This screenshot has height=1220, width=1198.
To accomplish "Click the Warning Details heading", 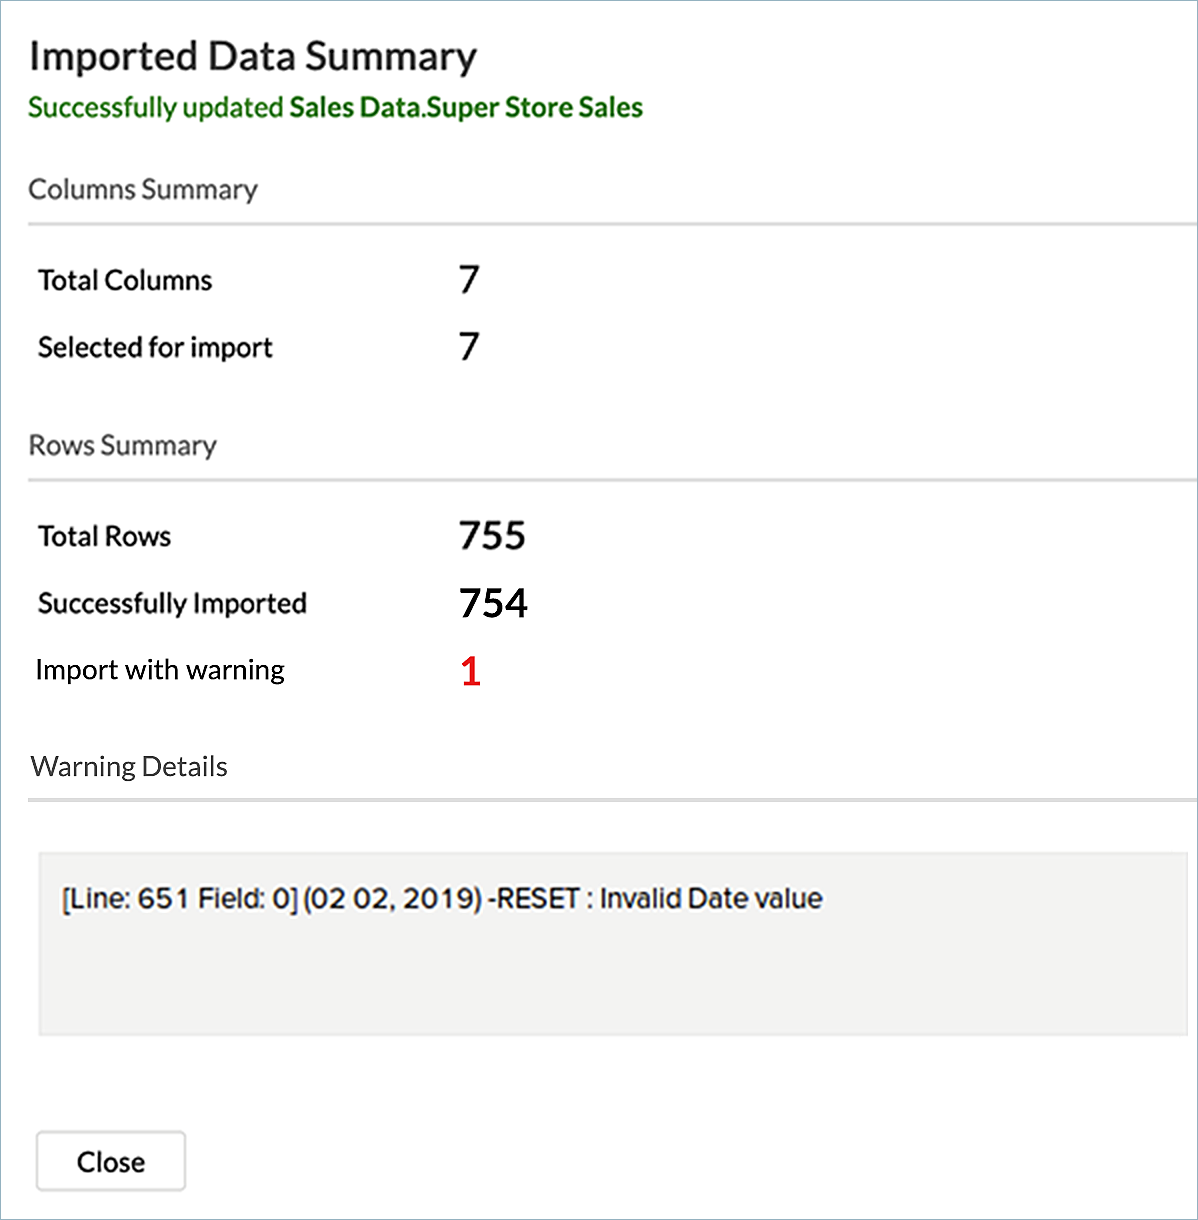I will click(128, 766).
